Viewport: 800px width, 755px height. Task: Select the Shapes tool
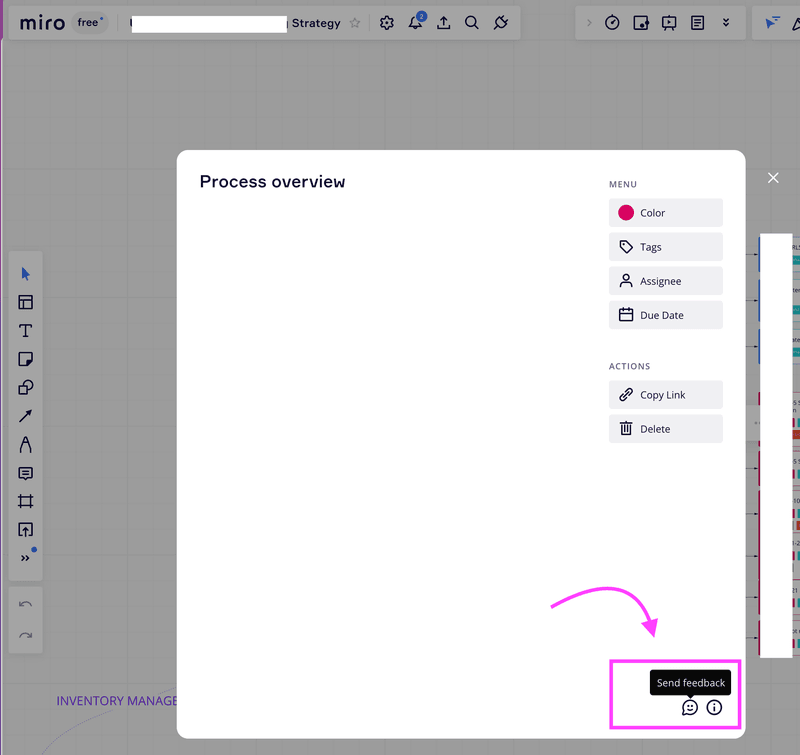coord(26,388)
